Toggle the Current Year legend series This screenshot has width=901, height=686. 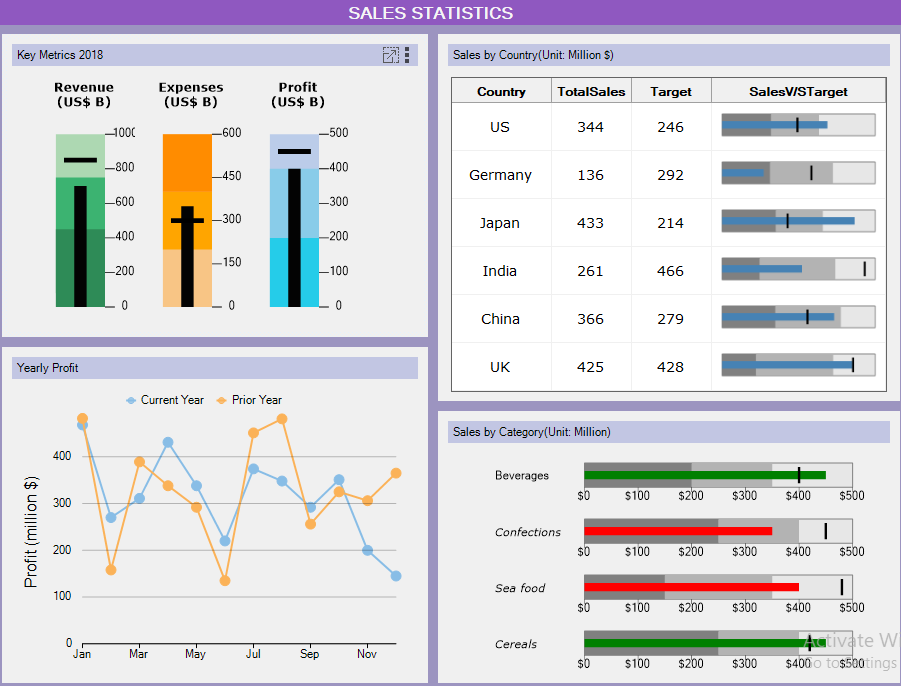tap(164, 400)
